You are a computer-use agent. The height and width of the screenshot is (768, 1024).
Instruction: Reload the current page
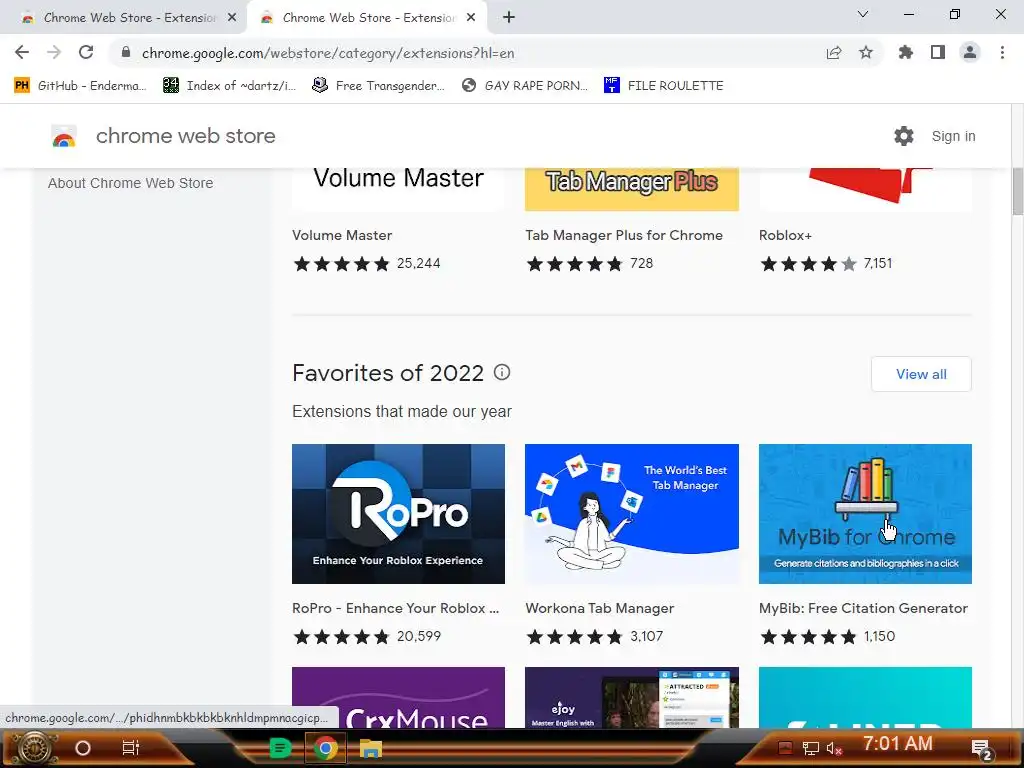coord(86,52)
